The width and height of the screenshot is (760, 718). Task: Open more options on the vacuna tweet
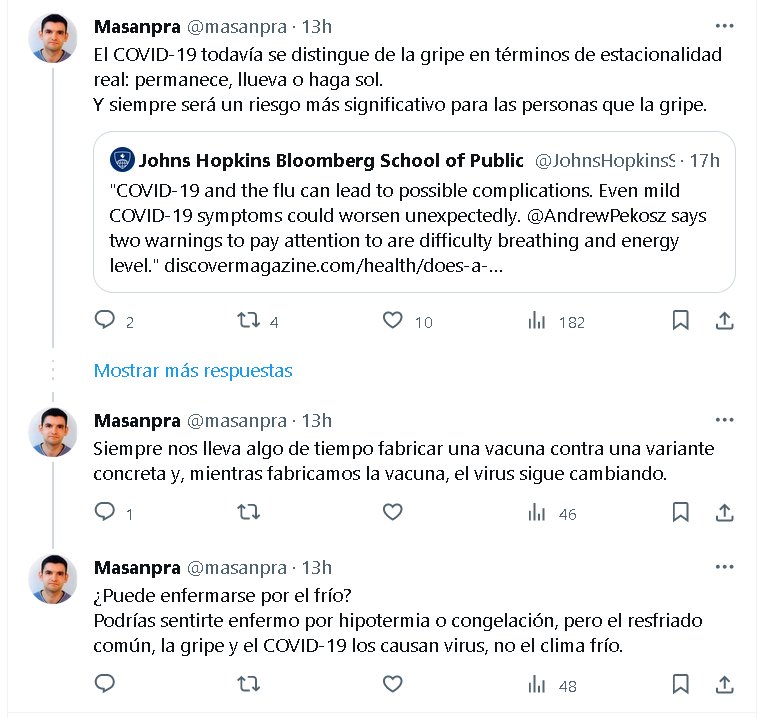pos(724,420)
